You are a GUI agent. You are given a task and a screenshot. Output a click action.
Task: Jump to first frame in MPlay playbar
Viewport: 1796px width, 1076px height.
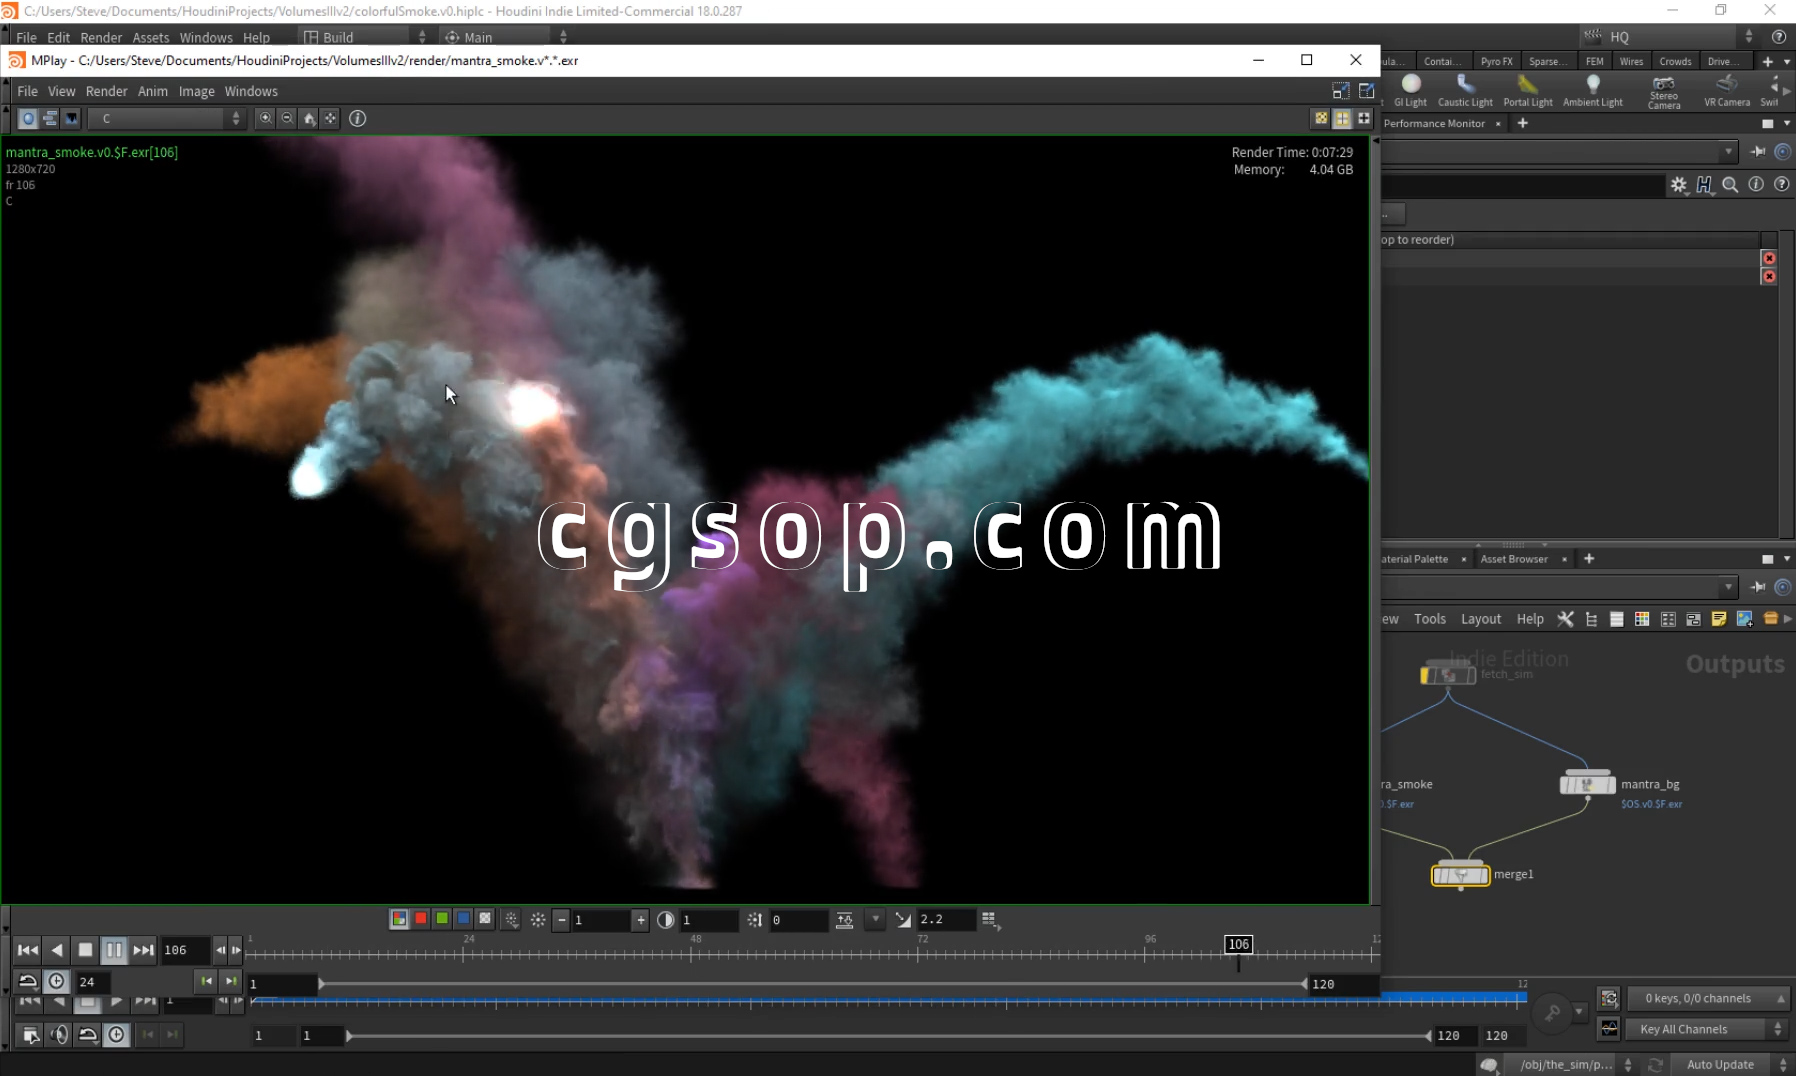click(28, 950)
